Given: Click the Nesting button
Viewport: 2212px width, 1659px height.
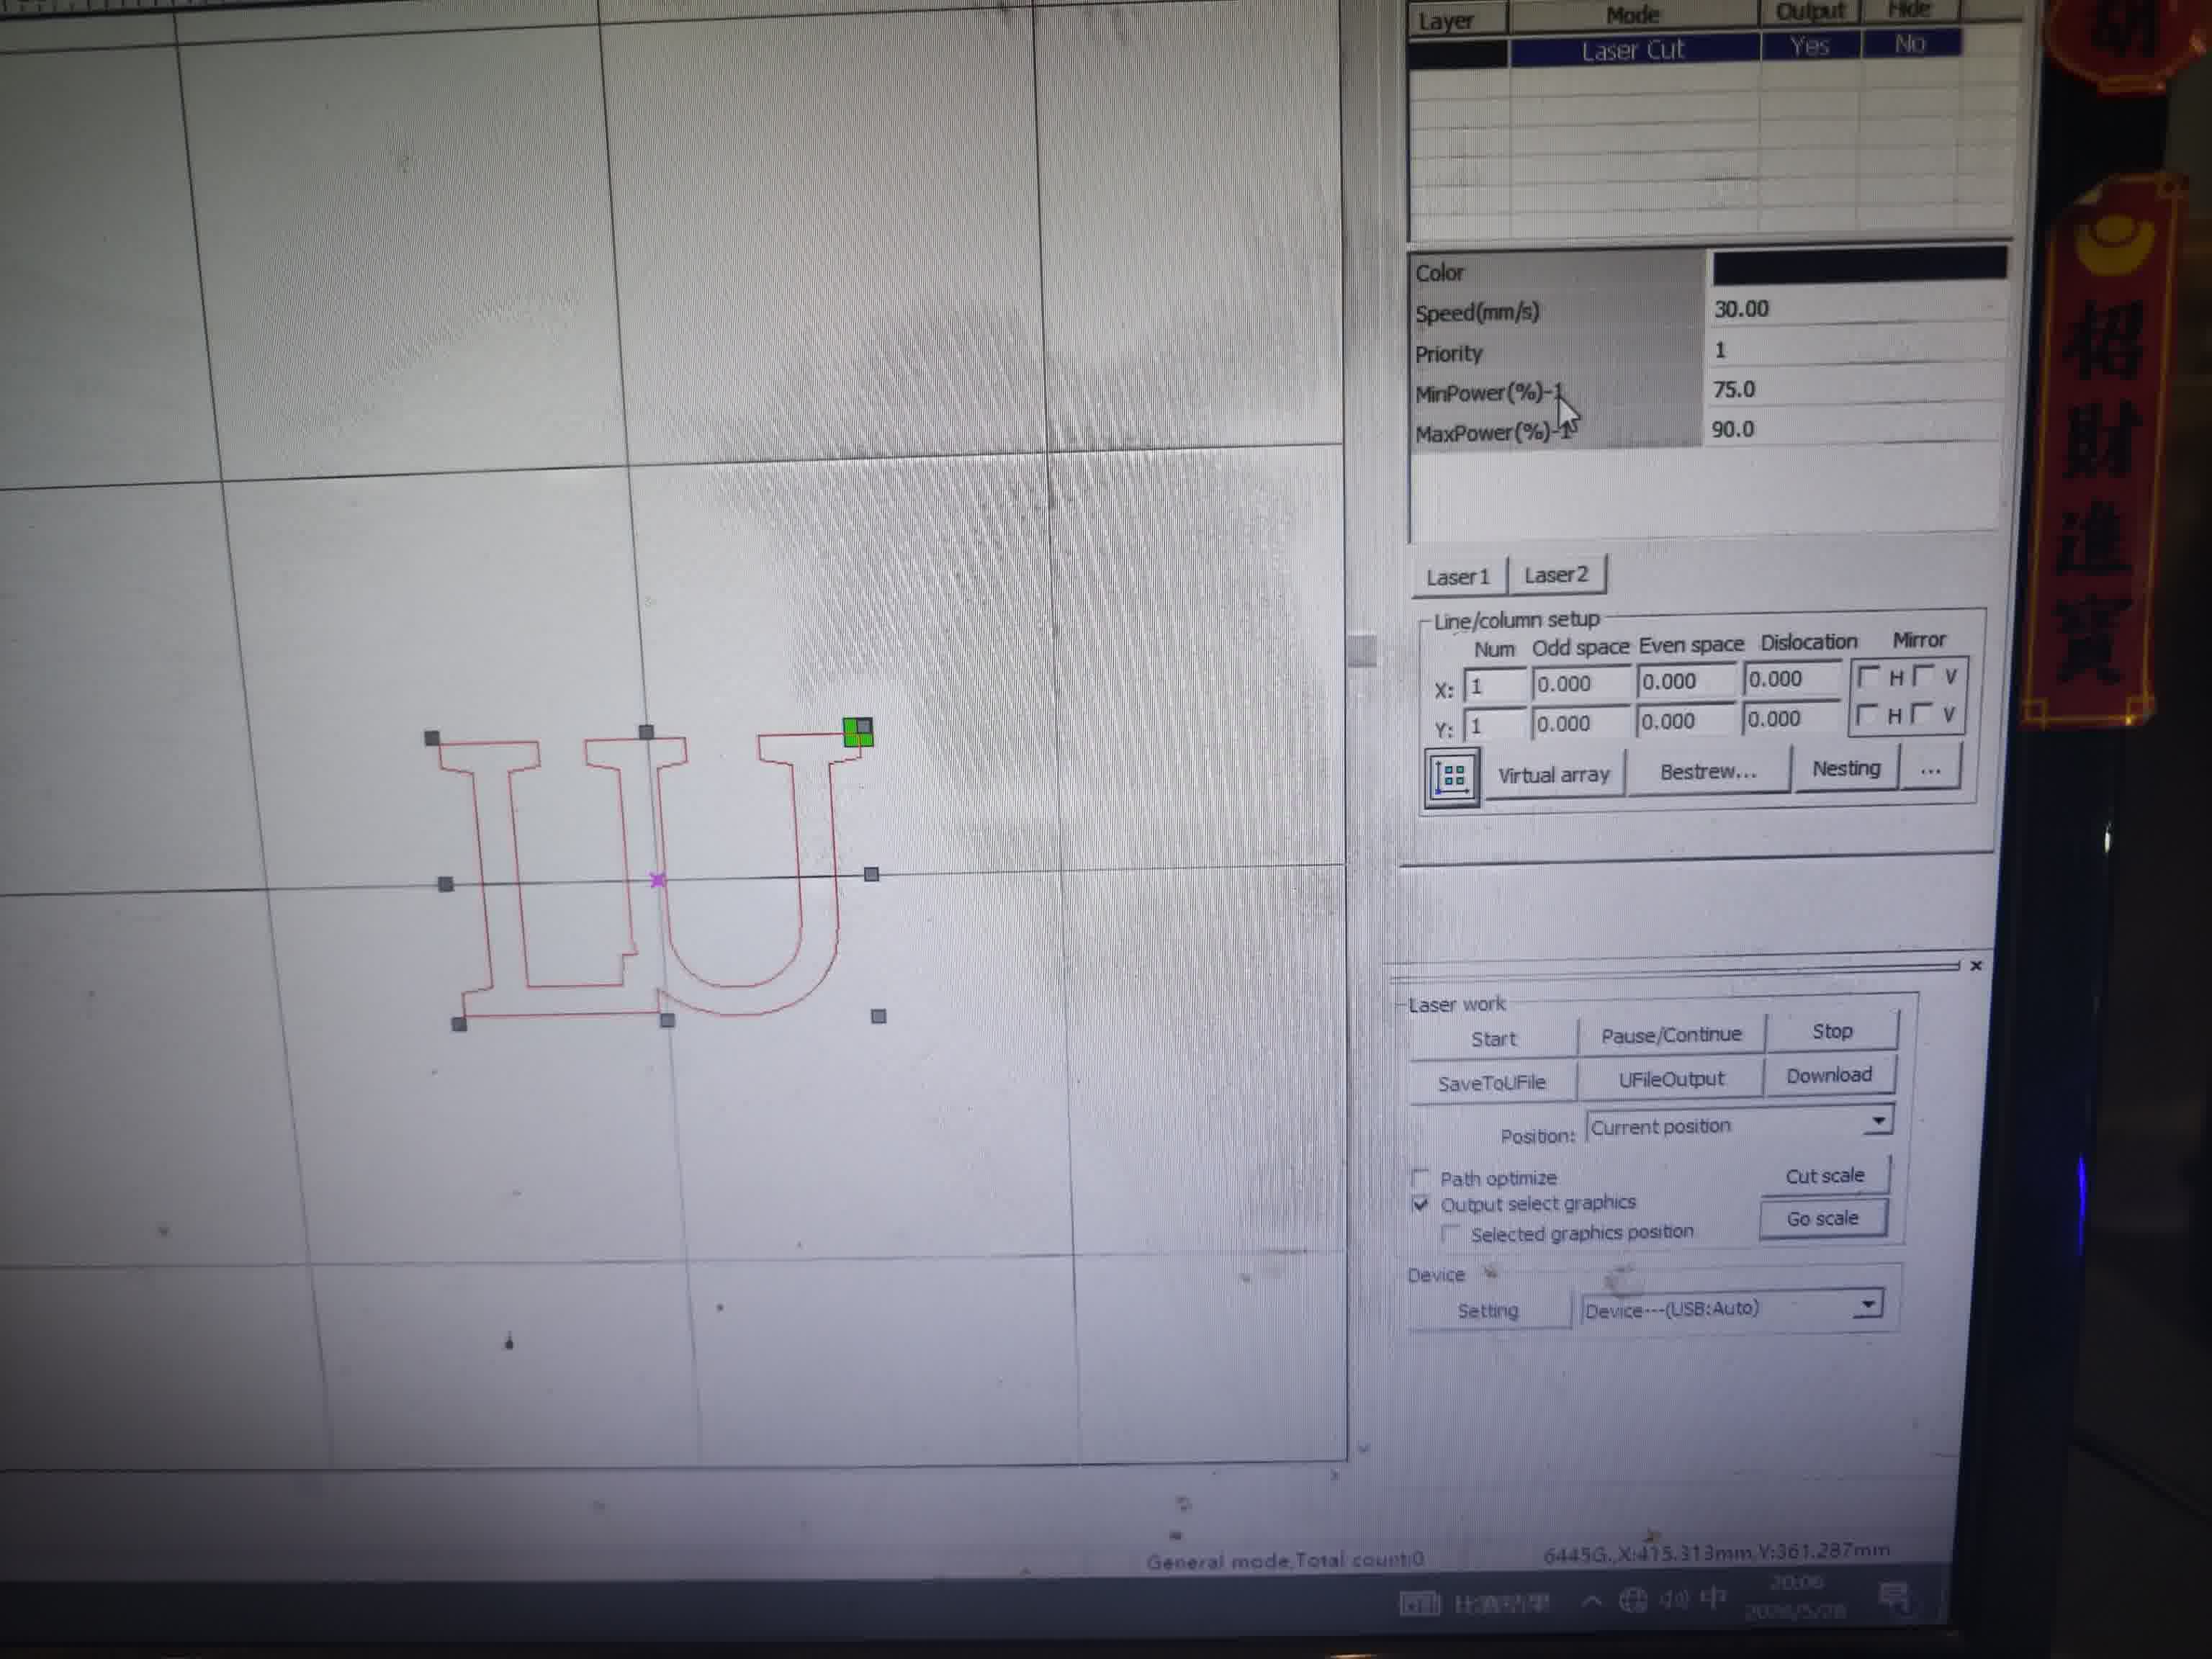Looking at the screenshot, I should click(1846, 768).
